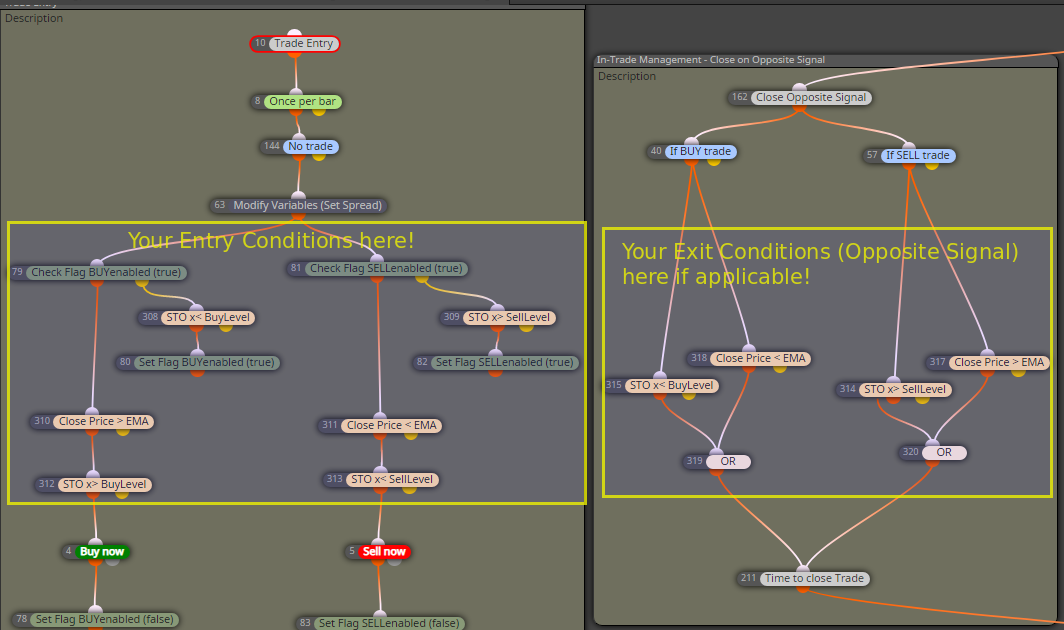Select Set Flag SELLenabled (true) node 82
1064x630 pixels.
496,363
